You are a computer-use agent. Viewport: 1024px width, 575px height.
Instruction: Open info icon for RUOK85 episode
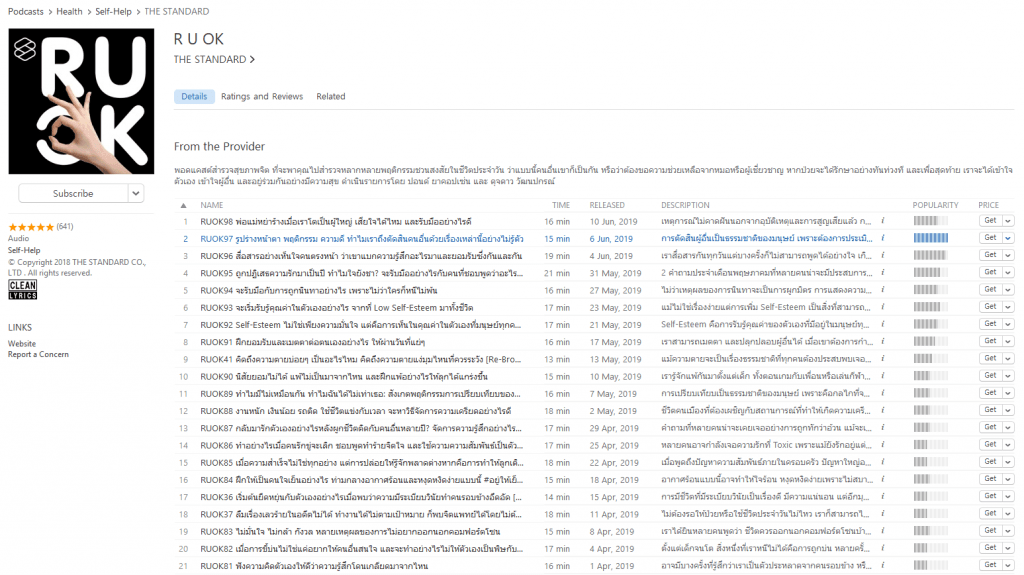point(882,462)
